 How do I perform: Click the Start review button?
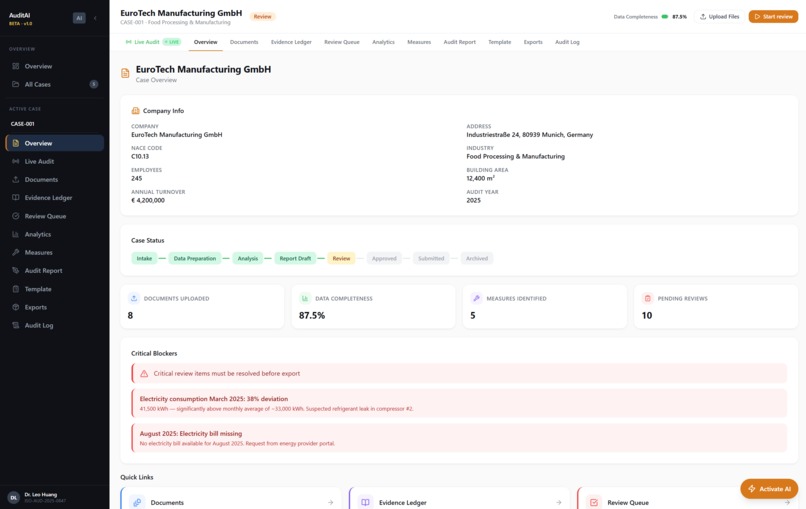[773, 16]
